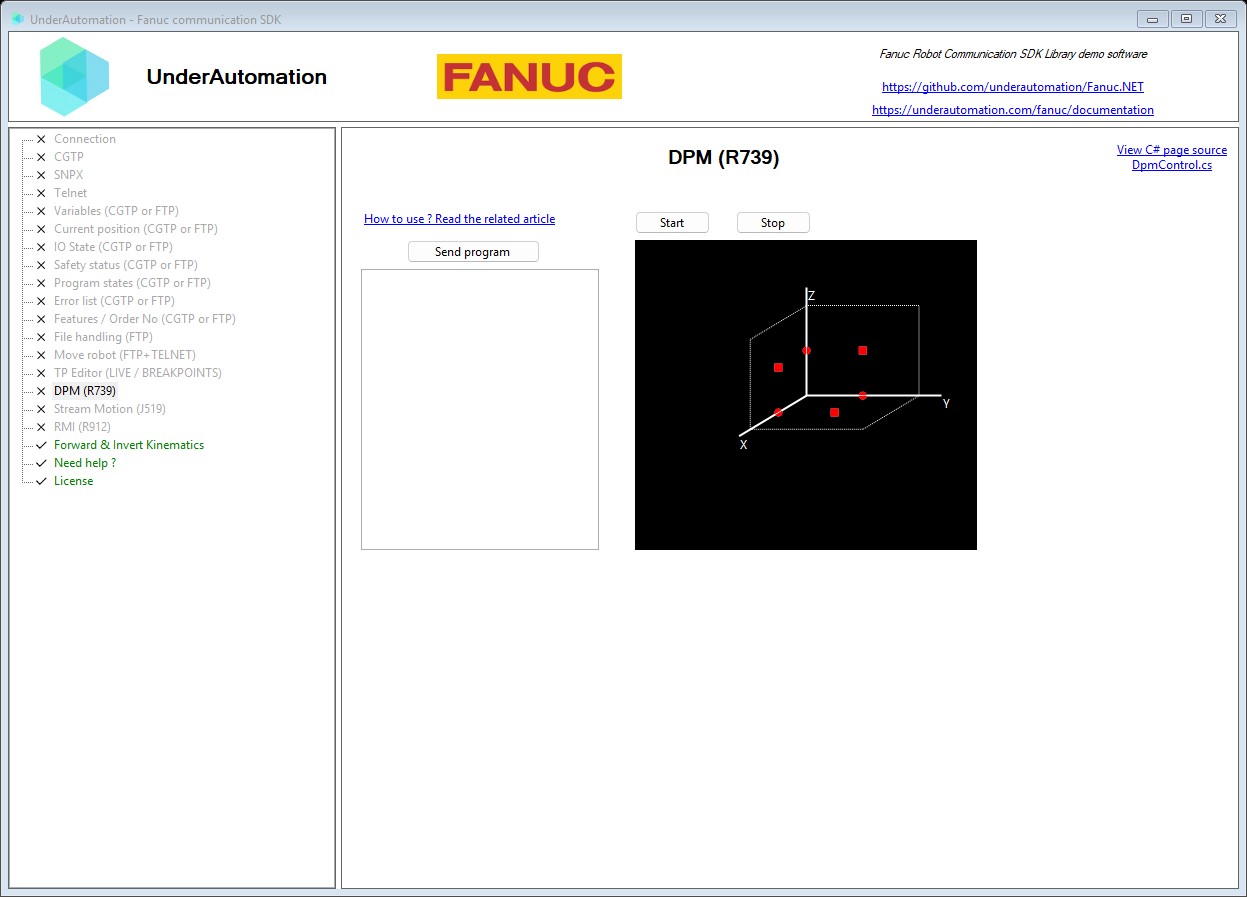Click the Send program button
This screenshot has width=1247, height=897.
[473, 252]
